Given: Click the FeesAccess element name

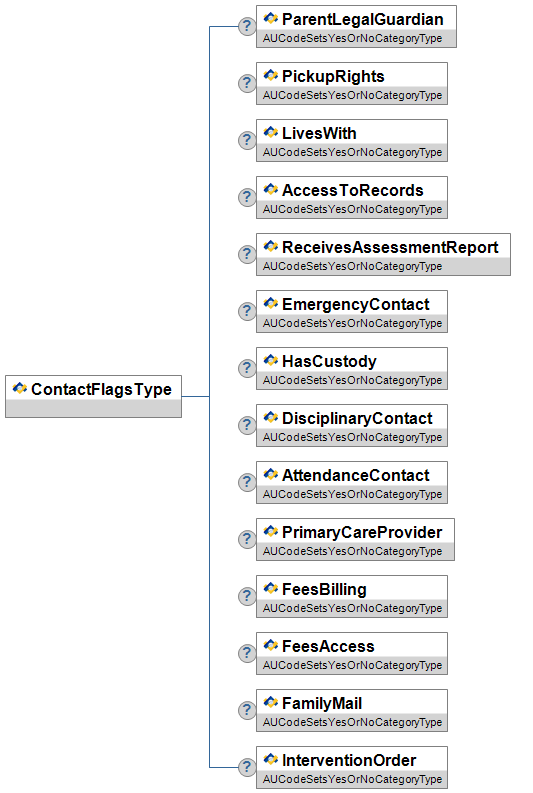Looking at the screenshot, I should [x=328, y=646].
